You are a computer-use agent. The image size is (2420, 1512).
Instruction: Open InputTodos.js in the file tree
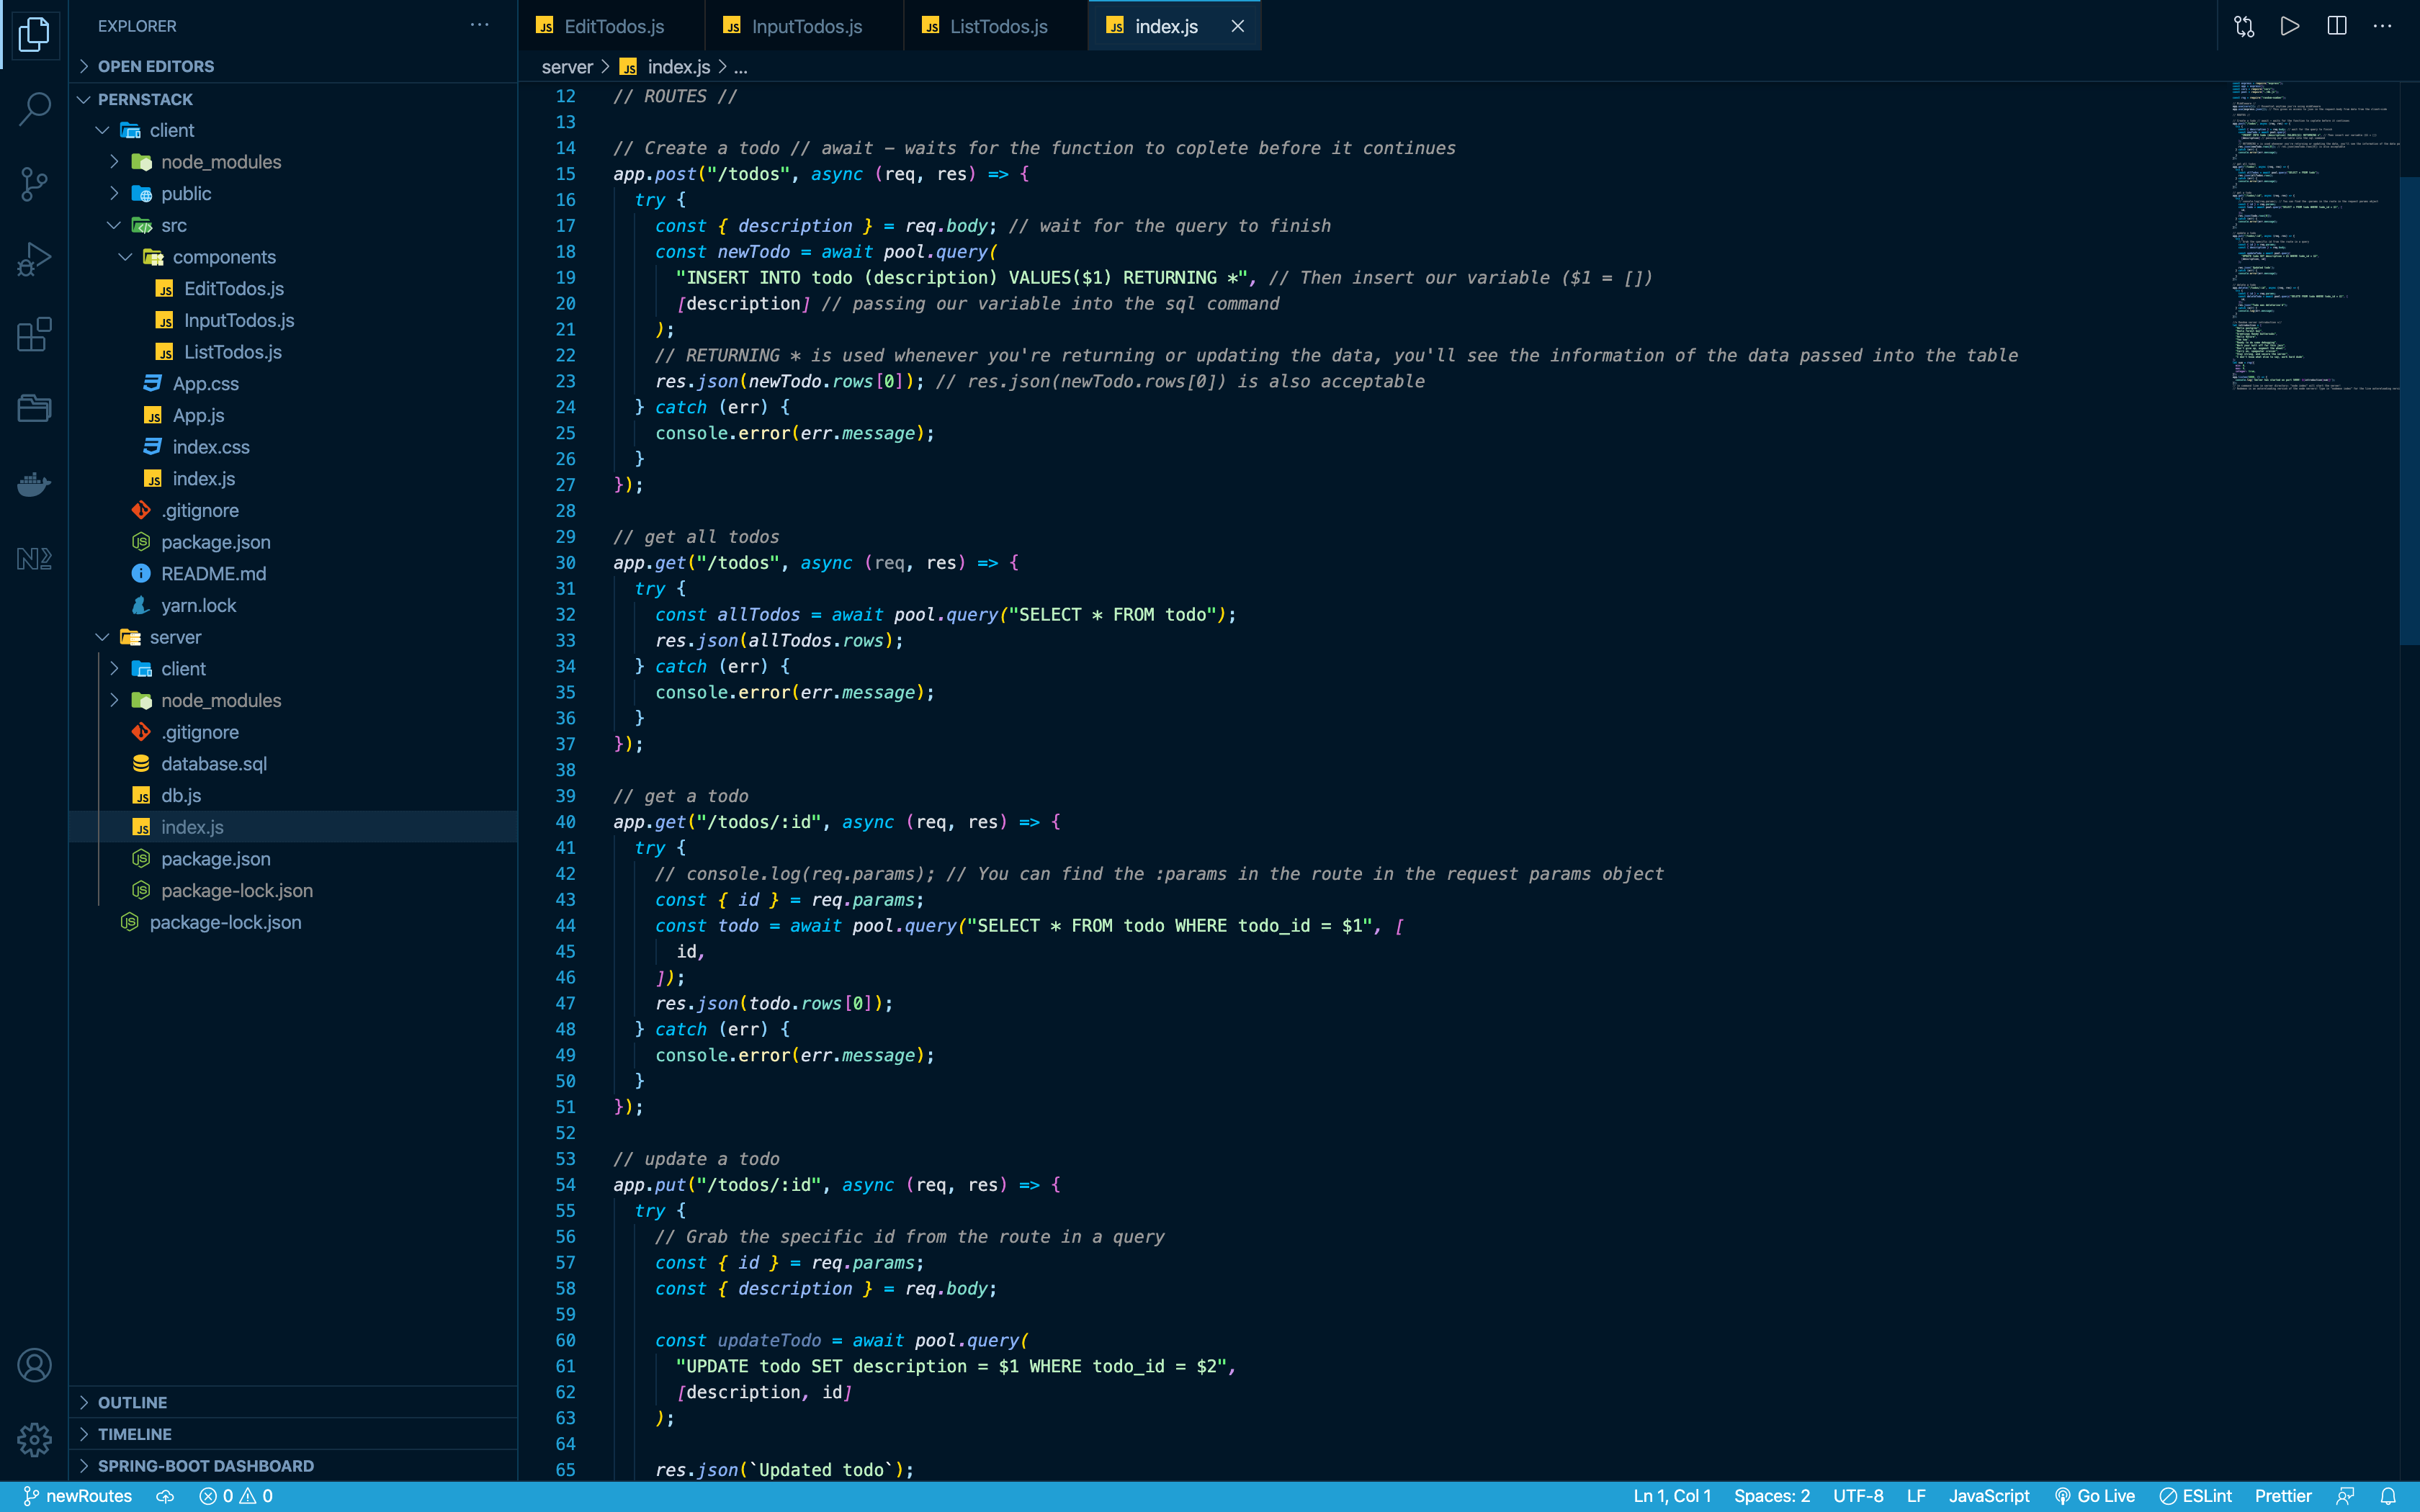293,320
